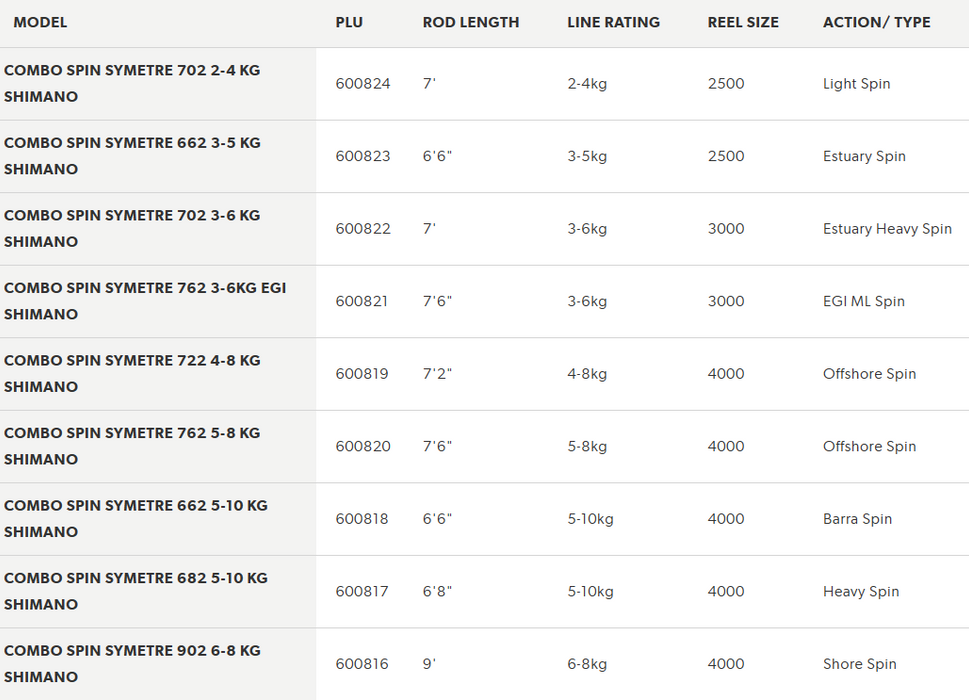Image resolution: width=969 pixels, height=700 pixels.
Task: Click the Barra Spin action cell
Action: 857,519
